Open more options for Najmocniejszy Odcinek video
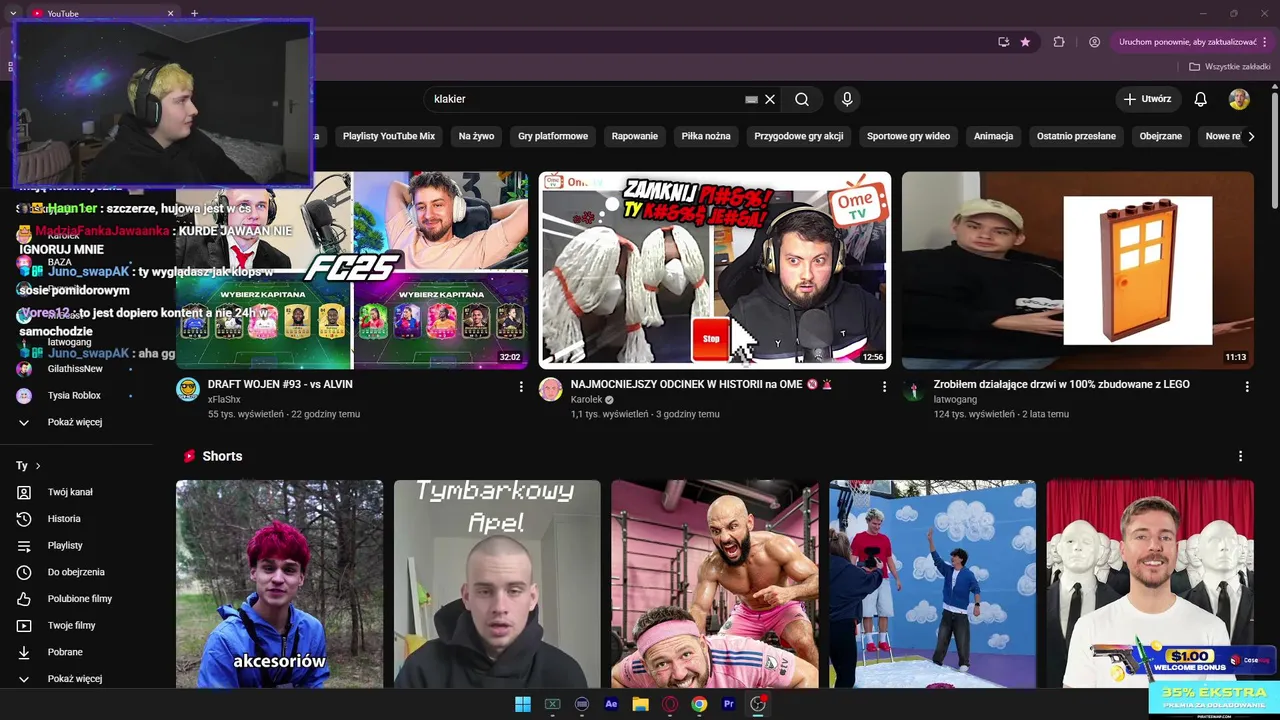The height and width of the screenshot is (720, 1280). coord(884,386)
